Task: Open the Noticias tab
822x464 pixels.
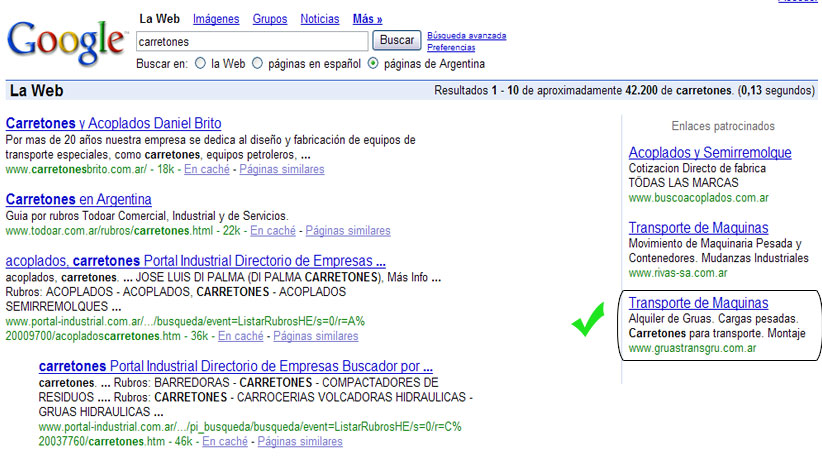Action: click(320, 19)
